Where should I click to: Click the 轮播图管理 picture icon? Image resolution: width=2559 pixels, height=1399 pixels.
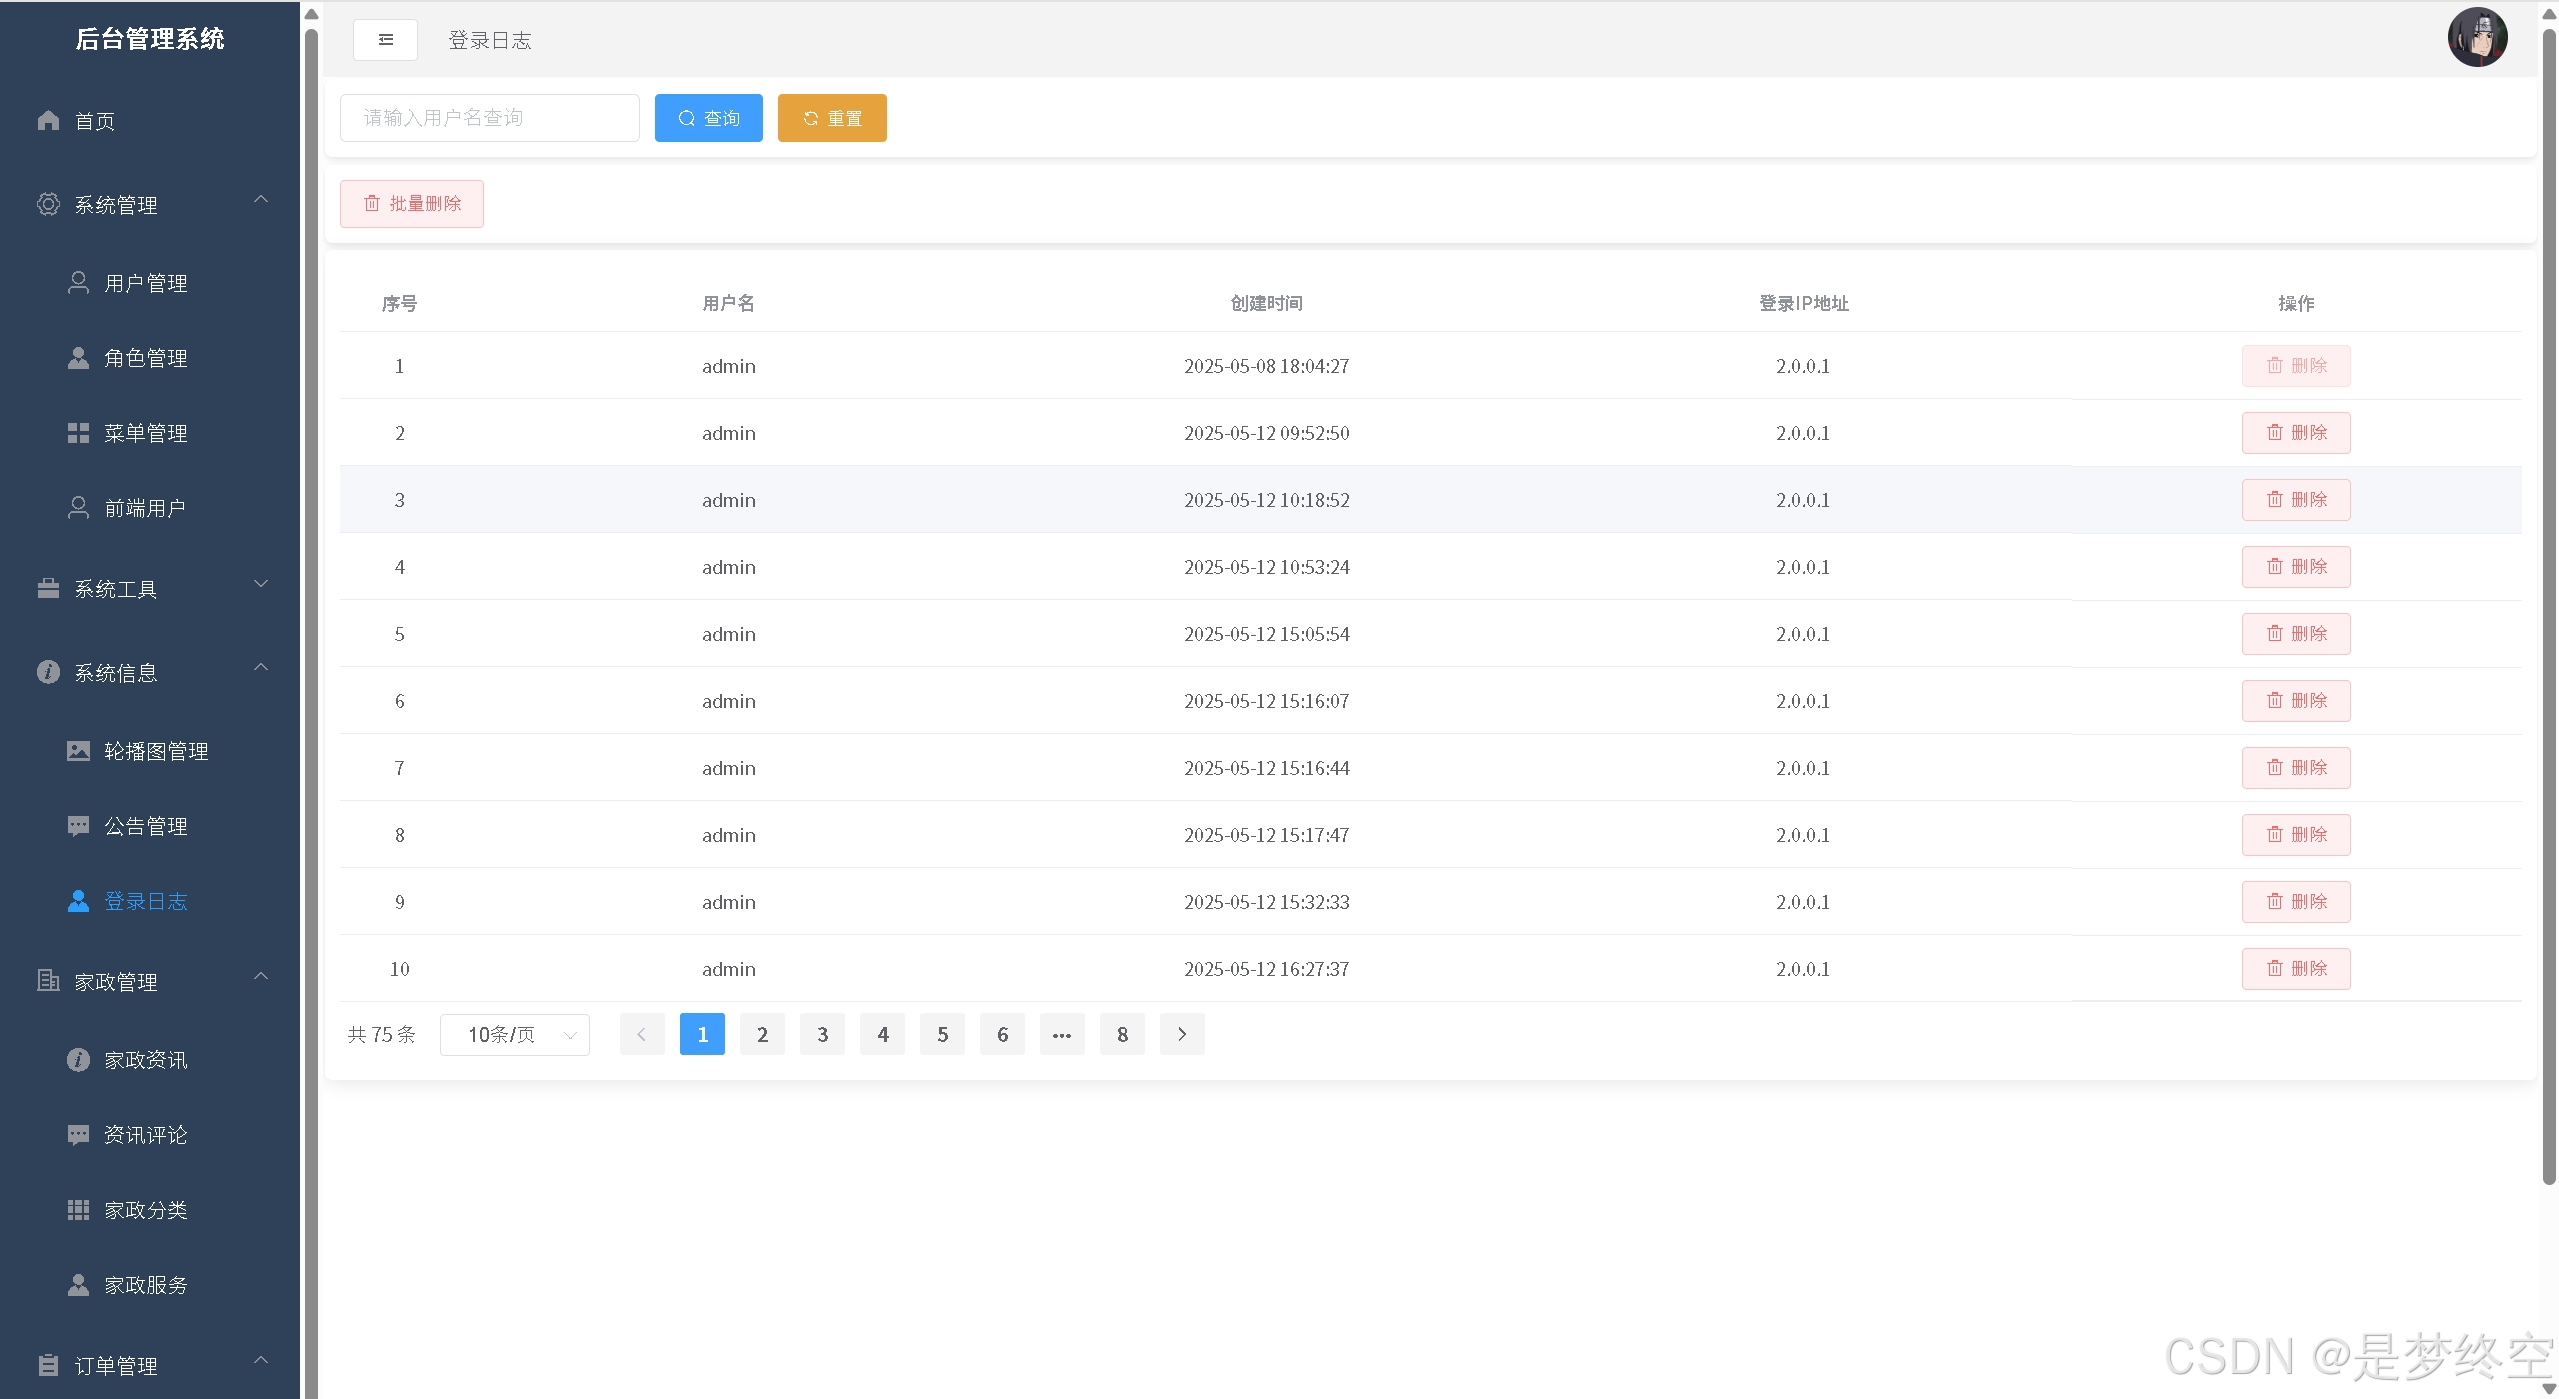point(78,751)
